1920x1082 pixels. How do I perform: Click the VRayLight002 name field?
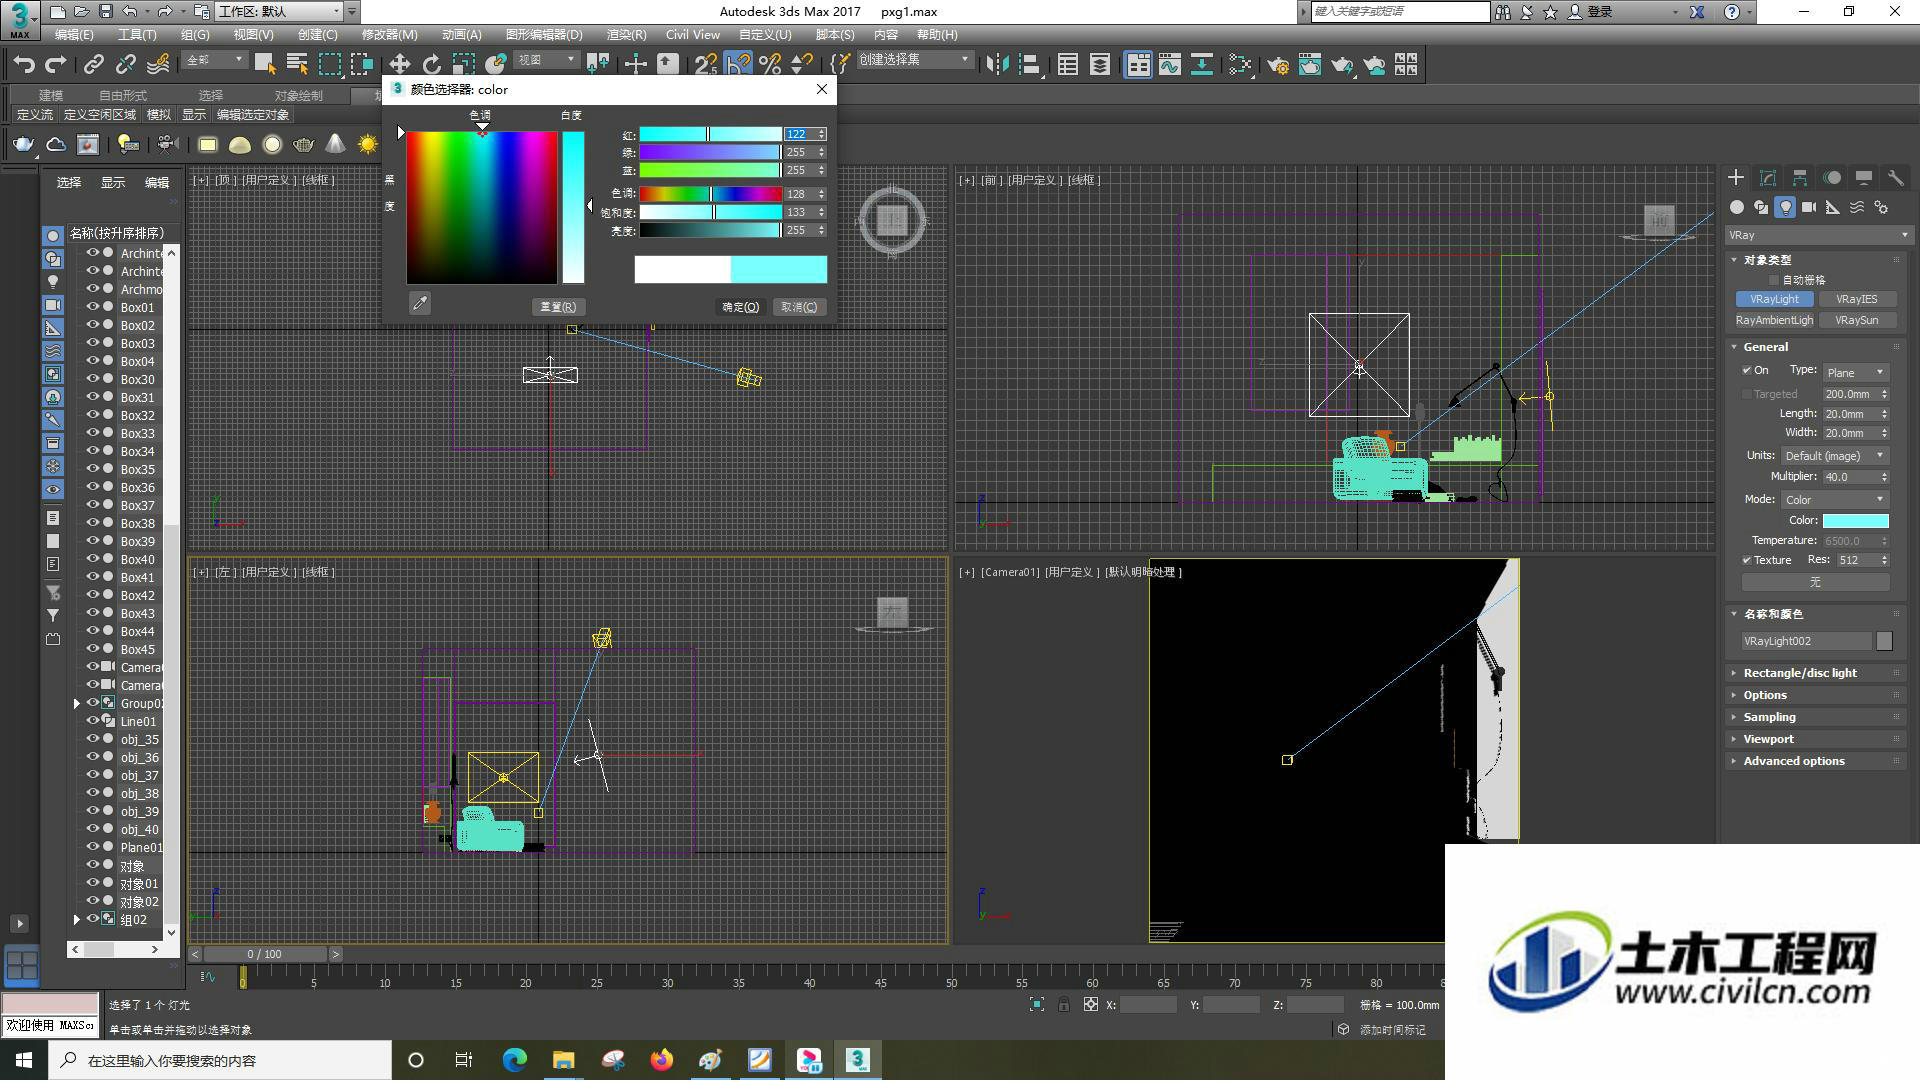pos(1806,641)
